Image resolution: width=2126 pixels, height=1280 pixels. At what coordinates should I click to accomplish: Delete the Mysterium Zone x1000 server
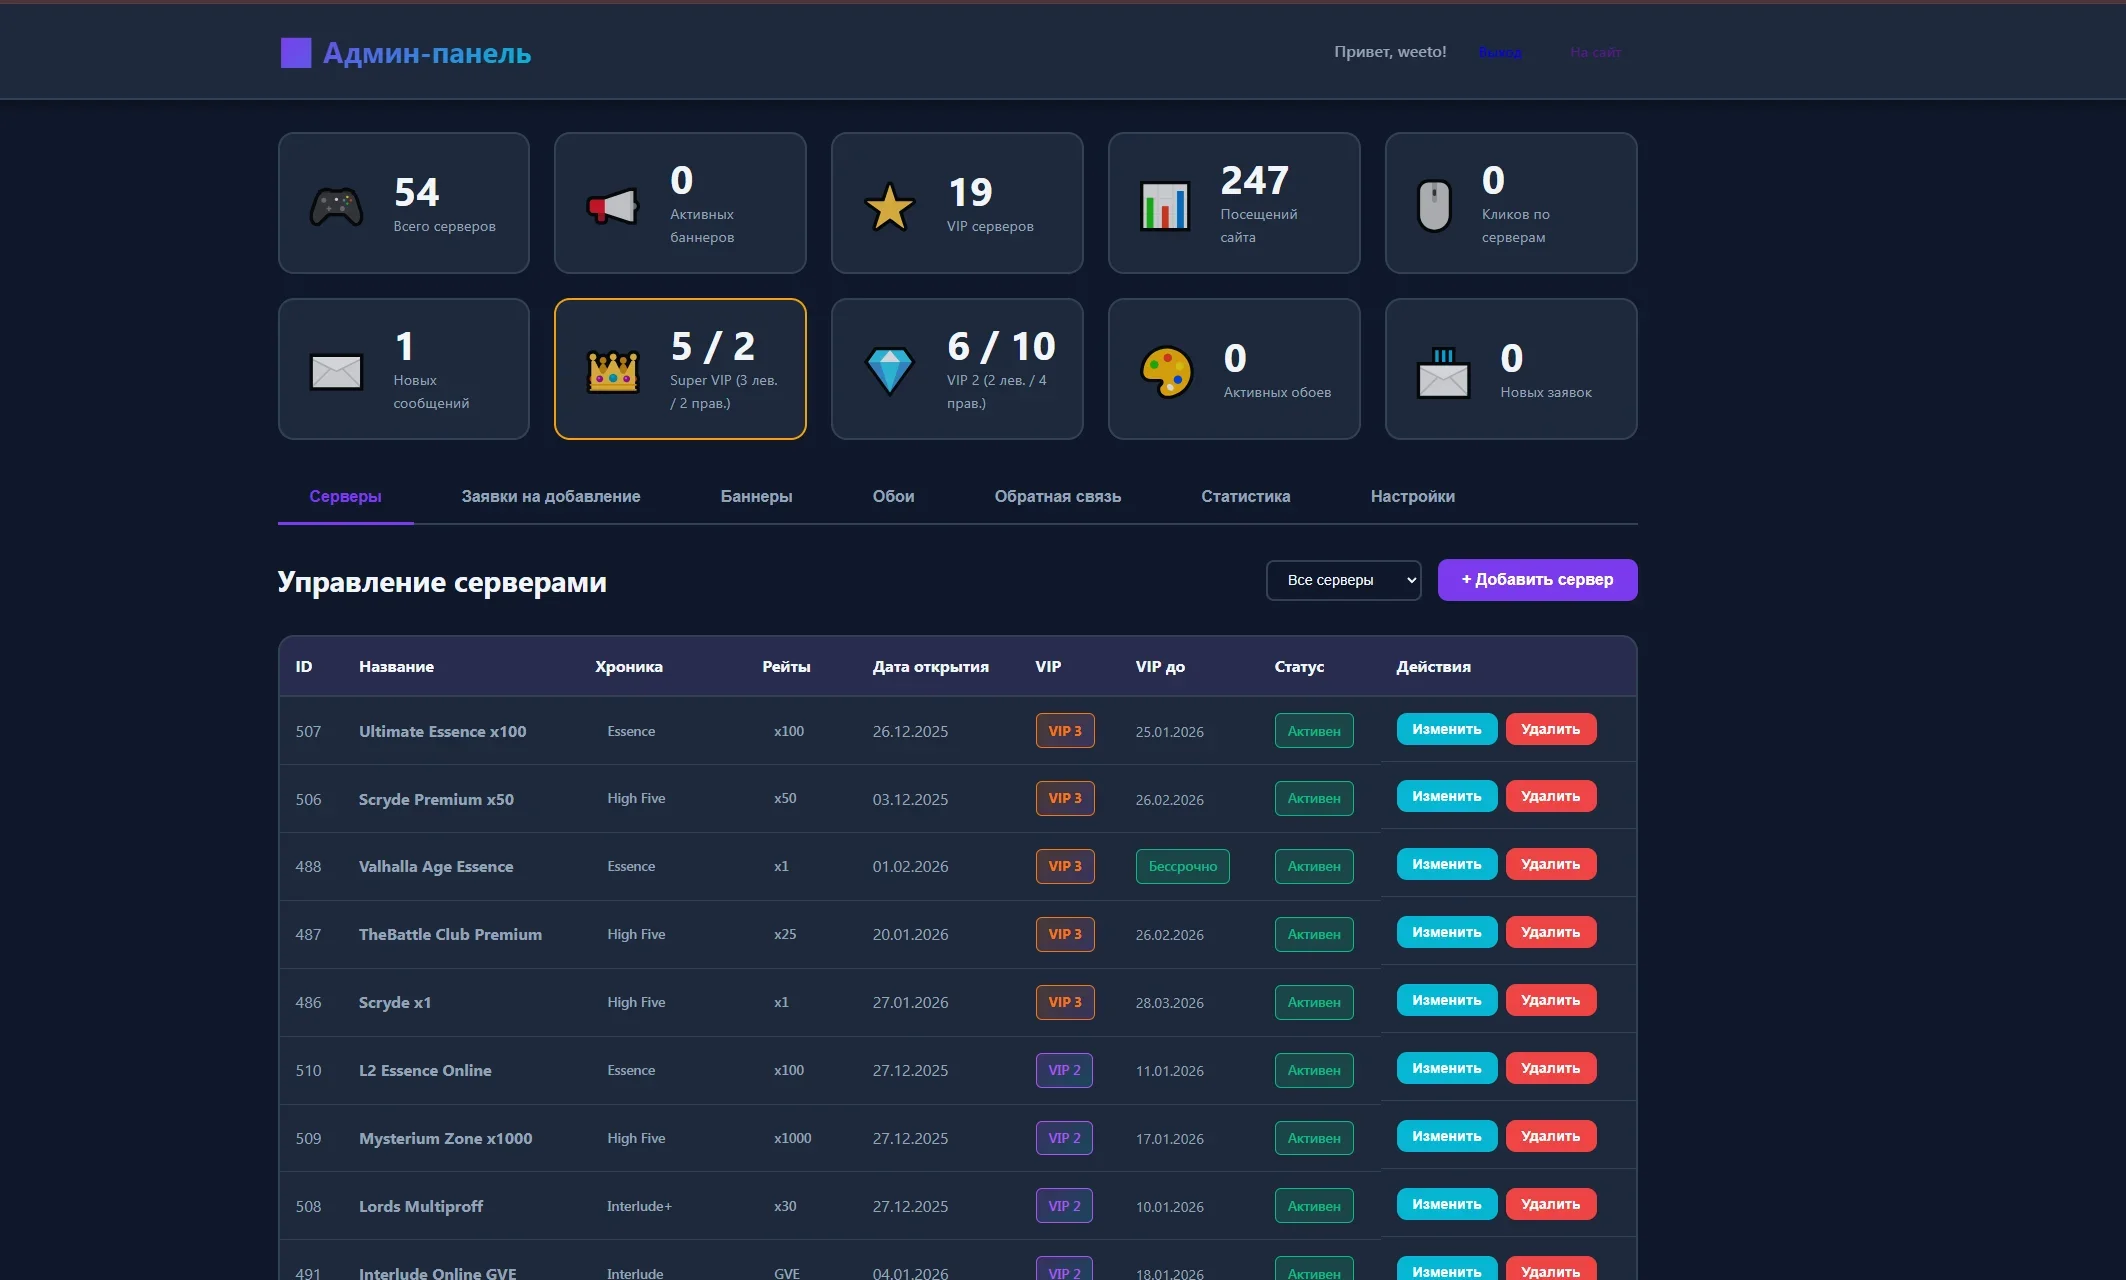coord(1550,1136)
